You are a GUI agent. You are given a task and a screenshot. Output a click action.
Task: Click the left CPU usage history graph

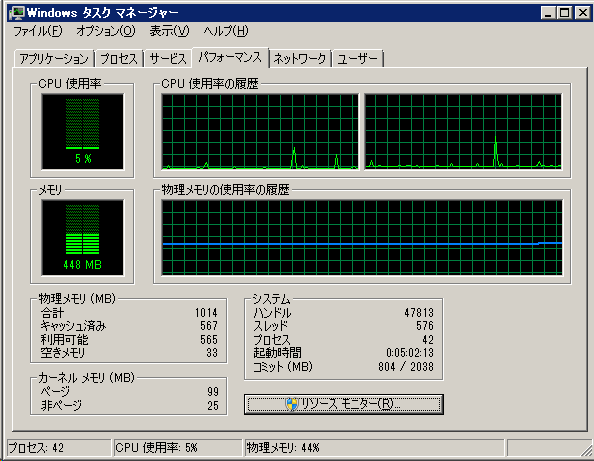(x=260, y=131)
